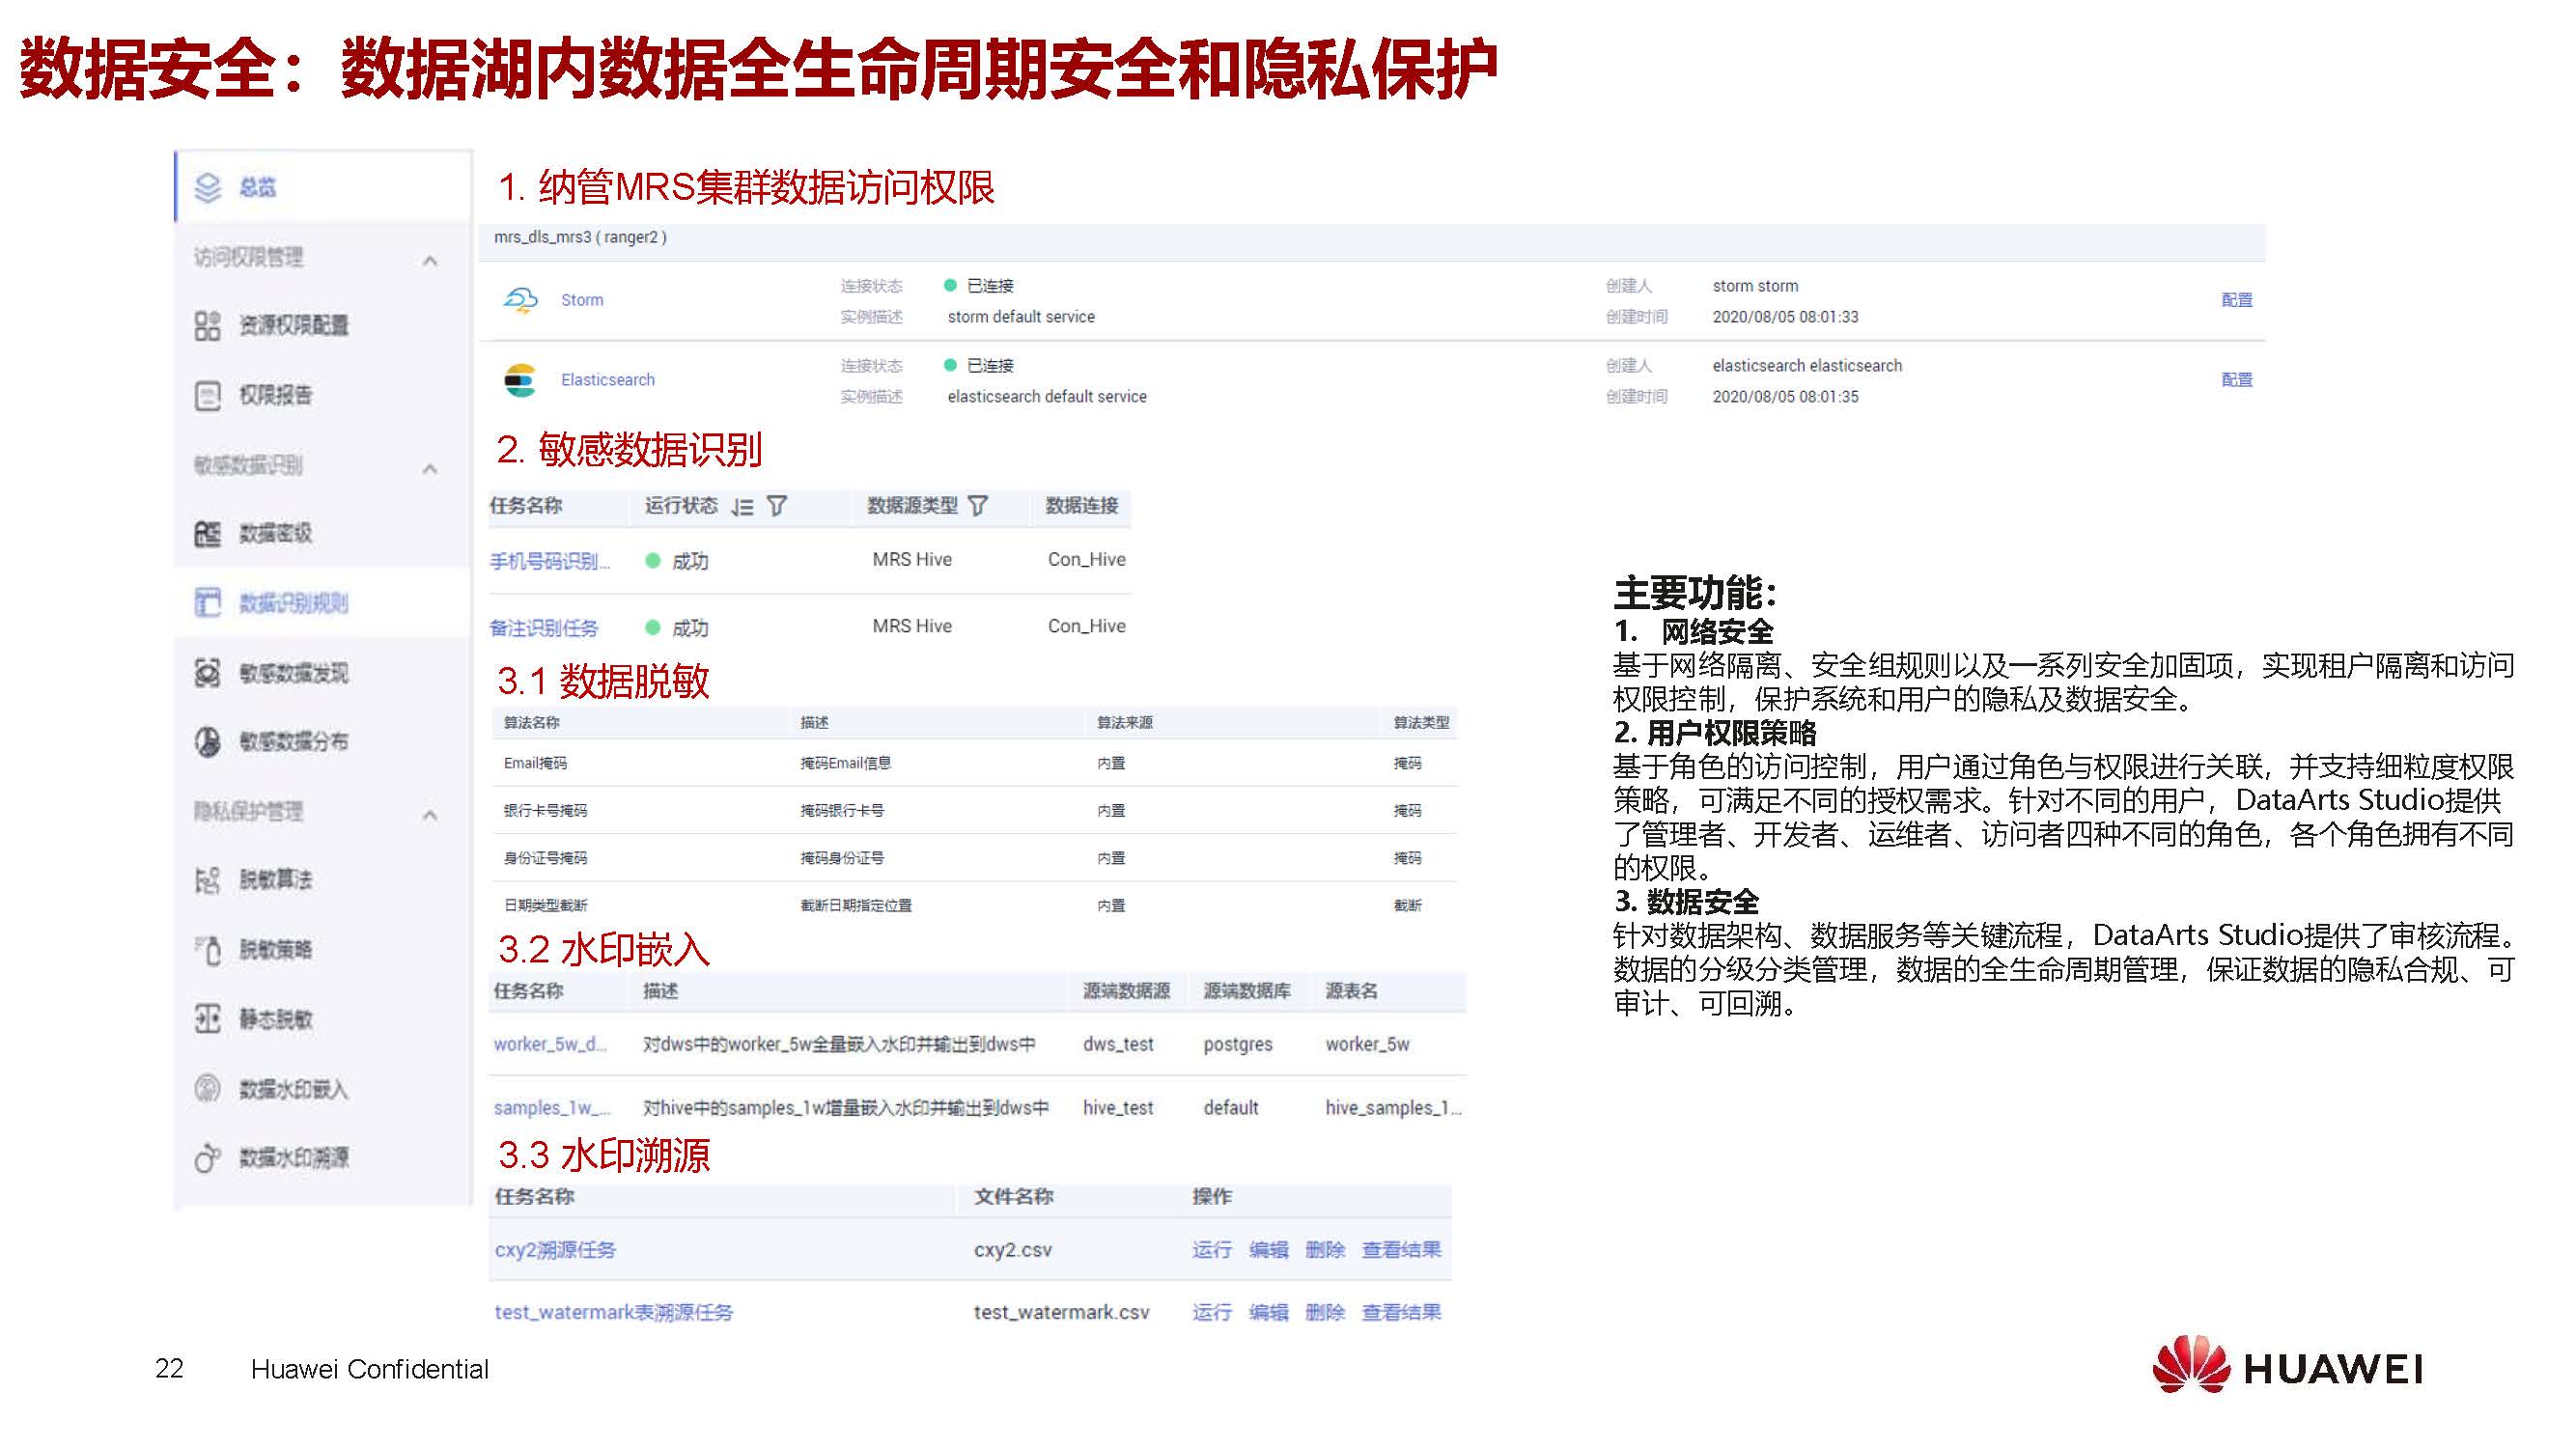This screenshot has height=1448, width=2576.
Task: Click the 权限报告 report icon
Action: (207, 395)
